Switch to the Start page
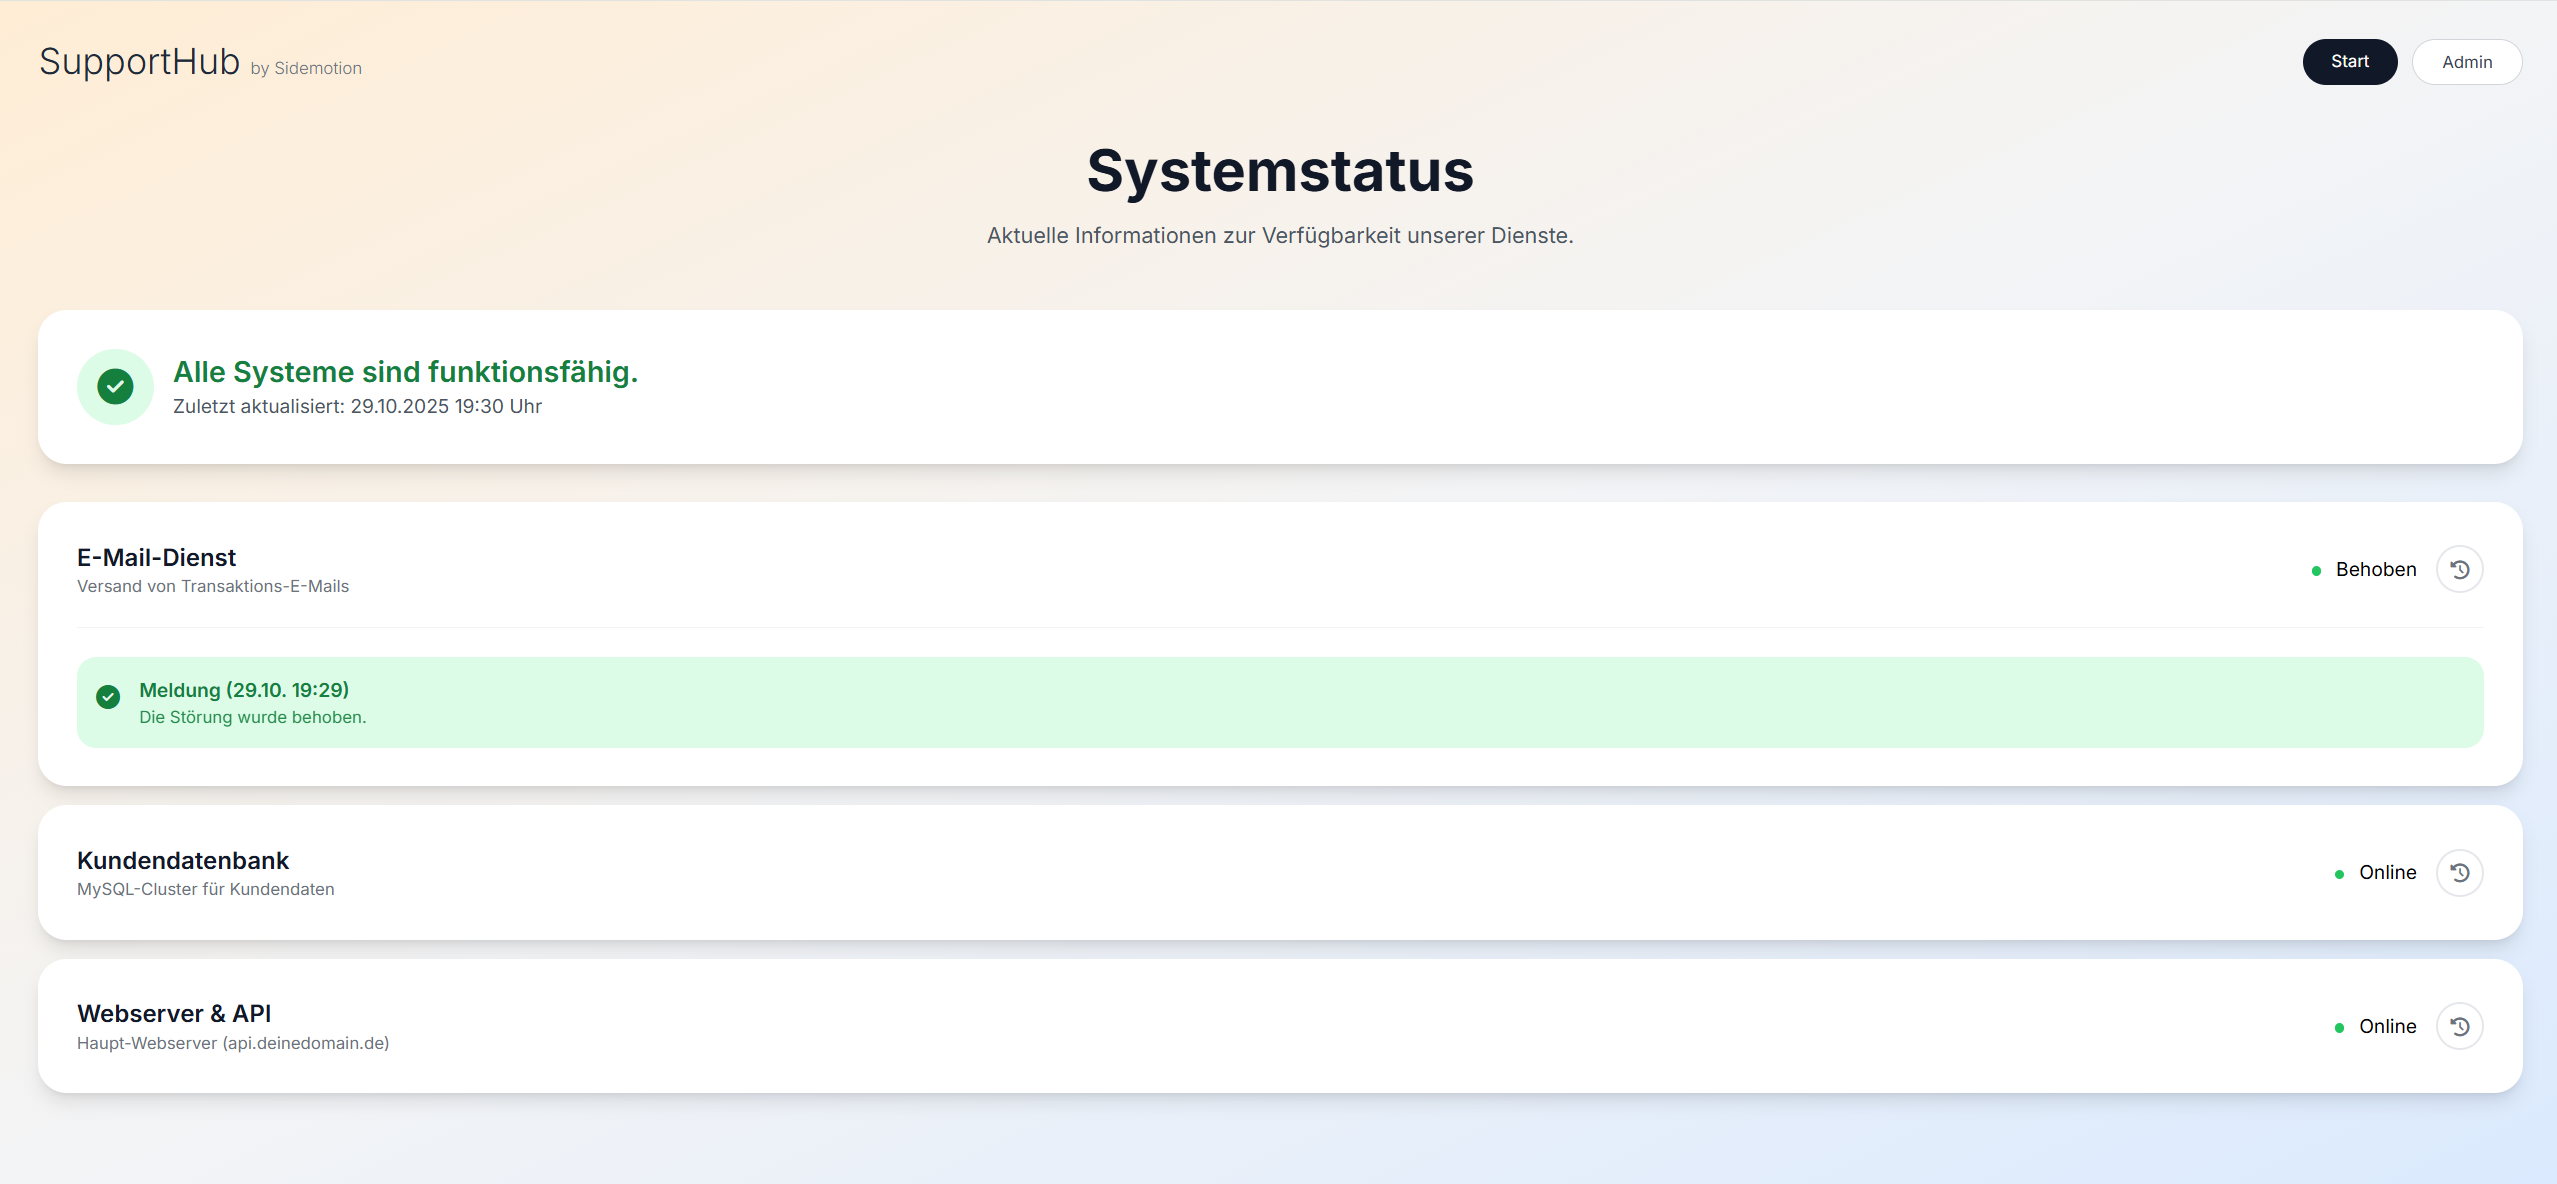This screenshot has height=1184, width=2557. pyautogui.click(x=2349, y=61)
